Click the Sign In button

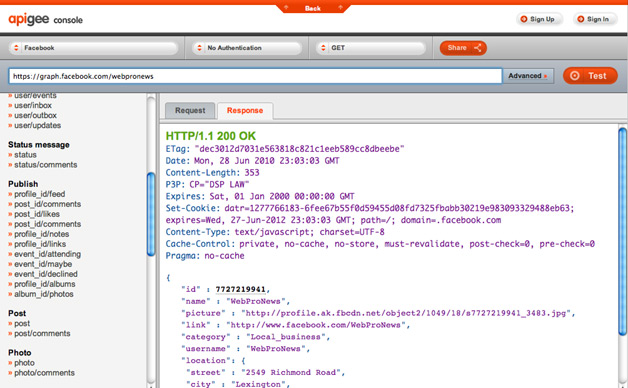point(595,19)
